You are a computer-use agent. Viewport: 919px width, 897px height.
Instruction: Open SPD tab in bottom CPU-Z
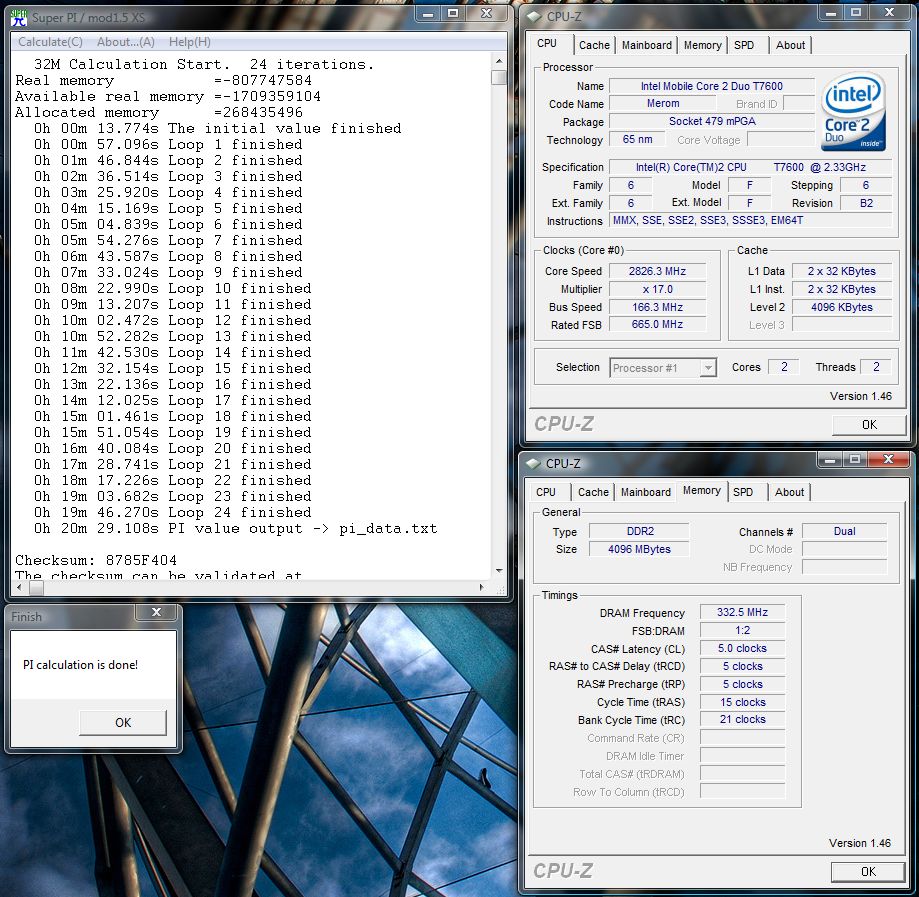click(x=743, y=492)
